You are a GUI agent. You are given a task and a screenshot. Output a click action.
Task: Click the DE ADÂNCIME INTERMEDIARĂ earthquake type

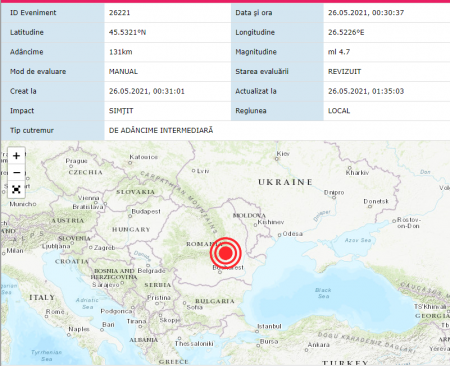(161, 130)
